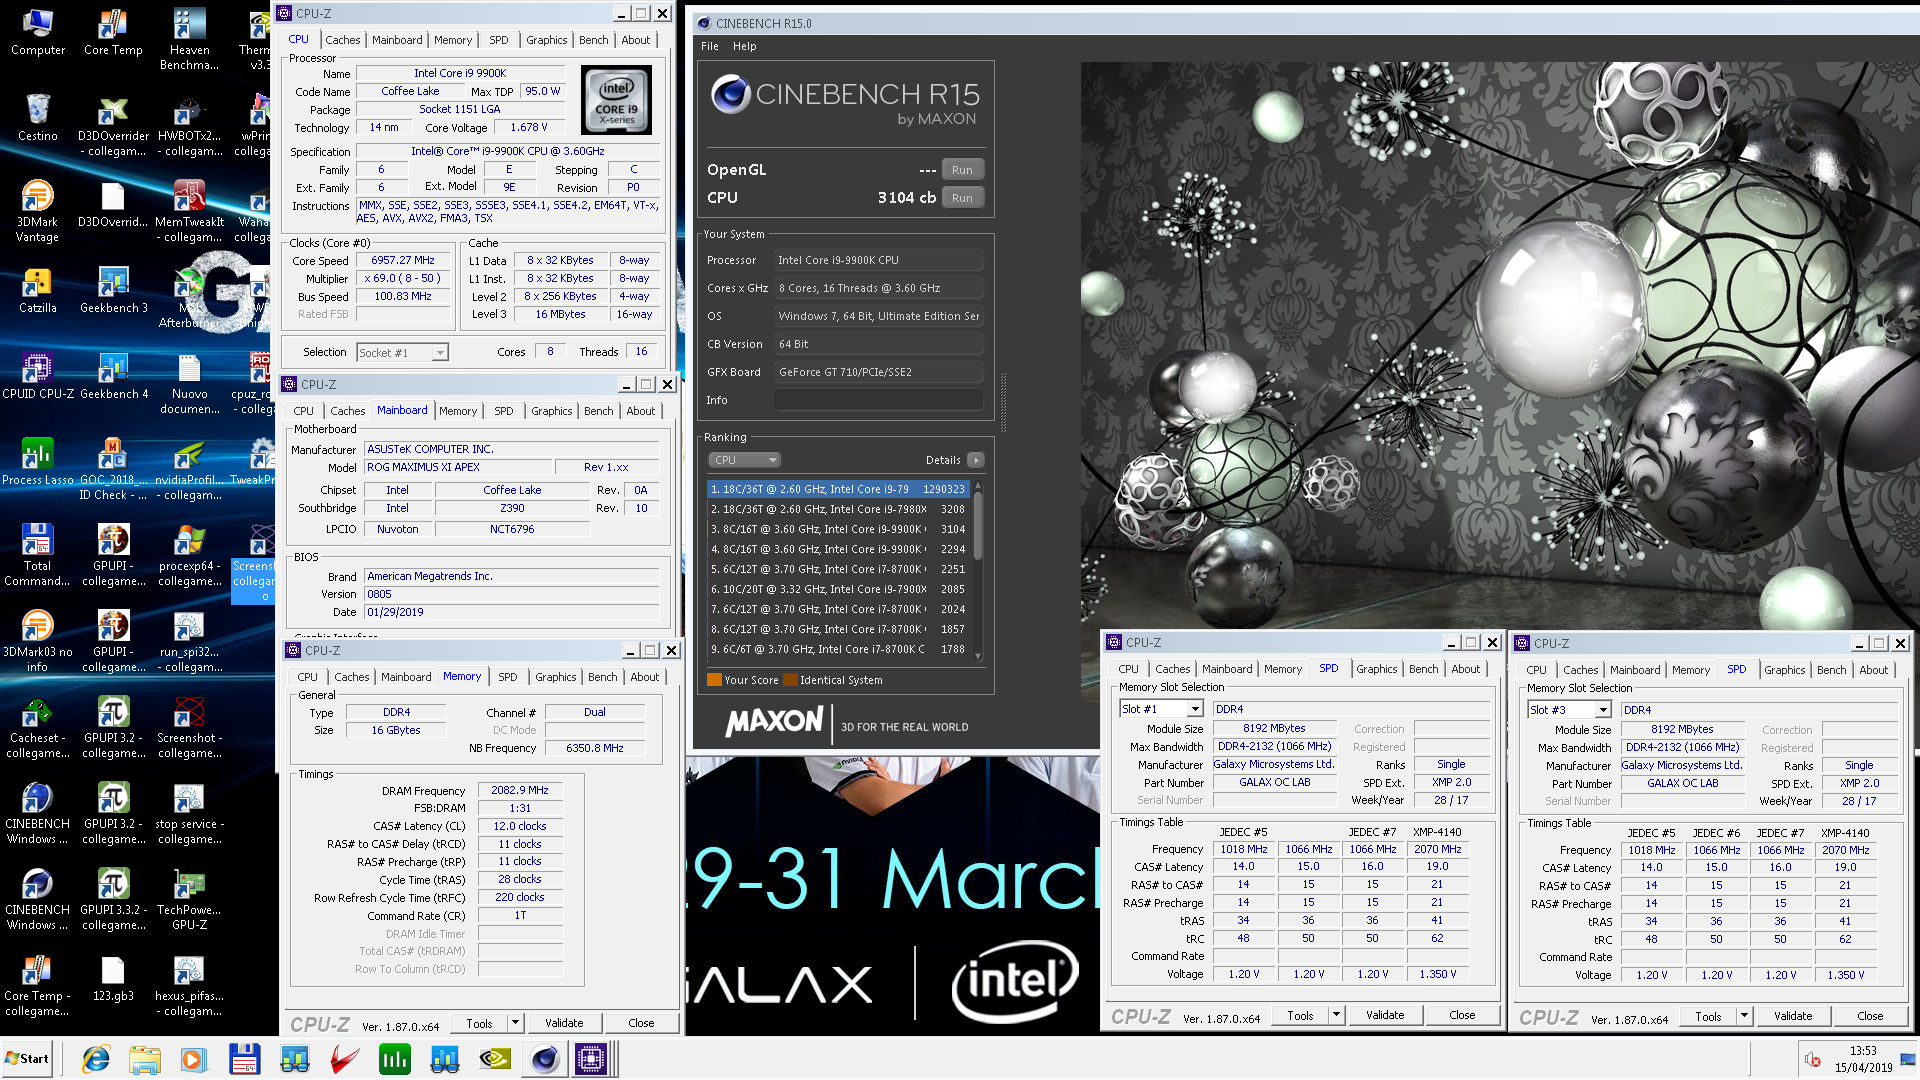
Task: Click Validate in Memory CPU-Z window
Action: tap(564, 1023)
